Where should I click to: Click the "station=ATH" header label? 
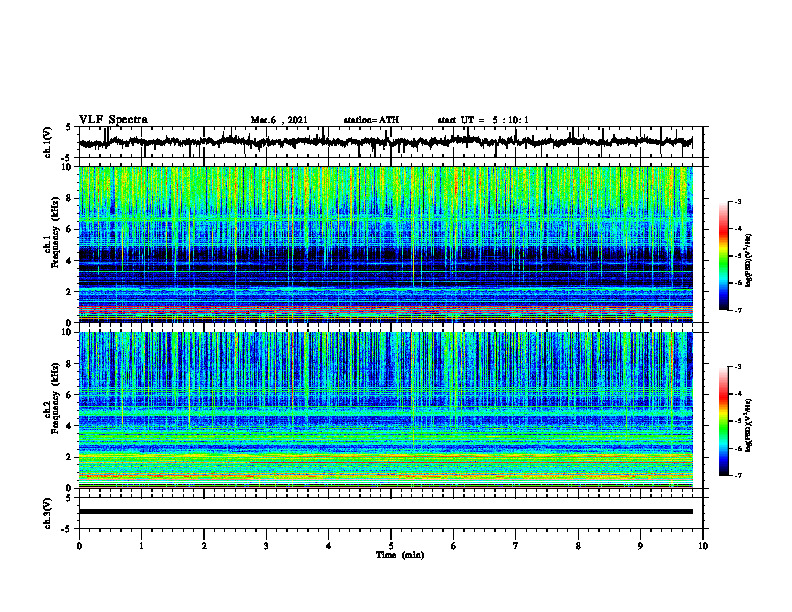click(x=371, y=120)
